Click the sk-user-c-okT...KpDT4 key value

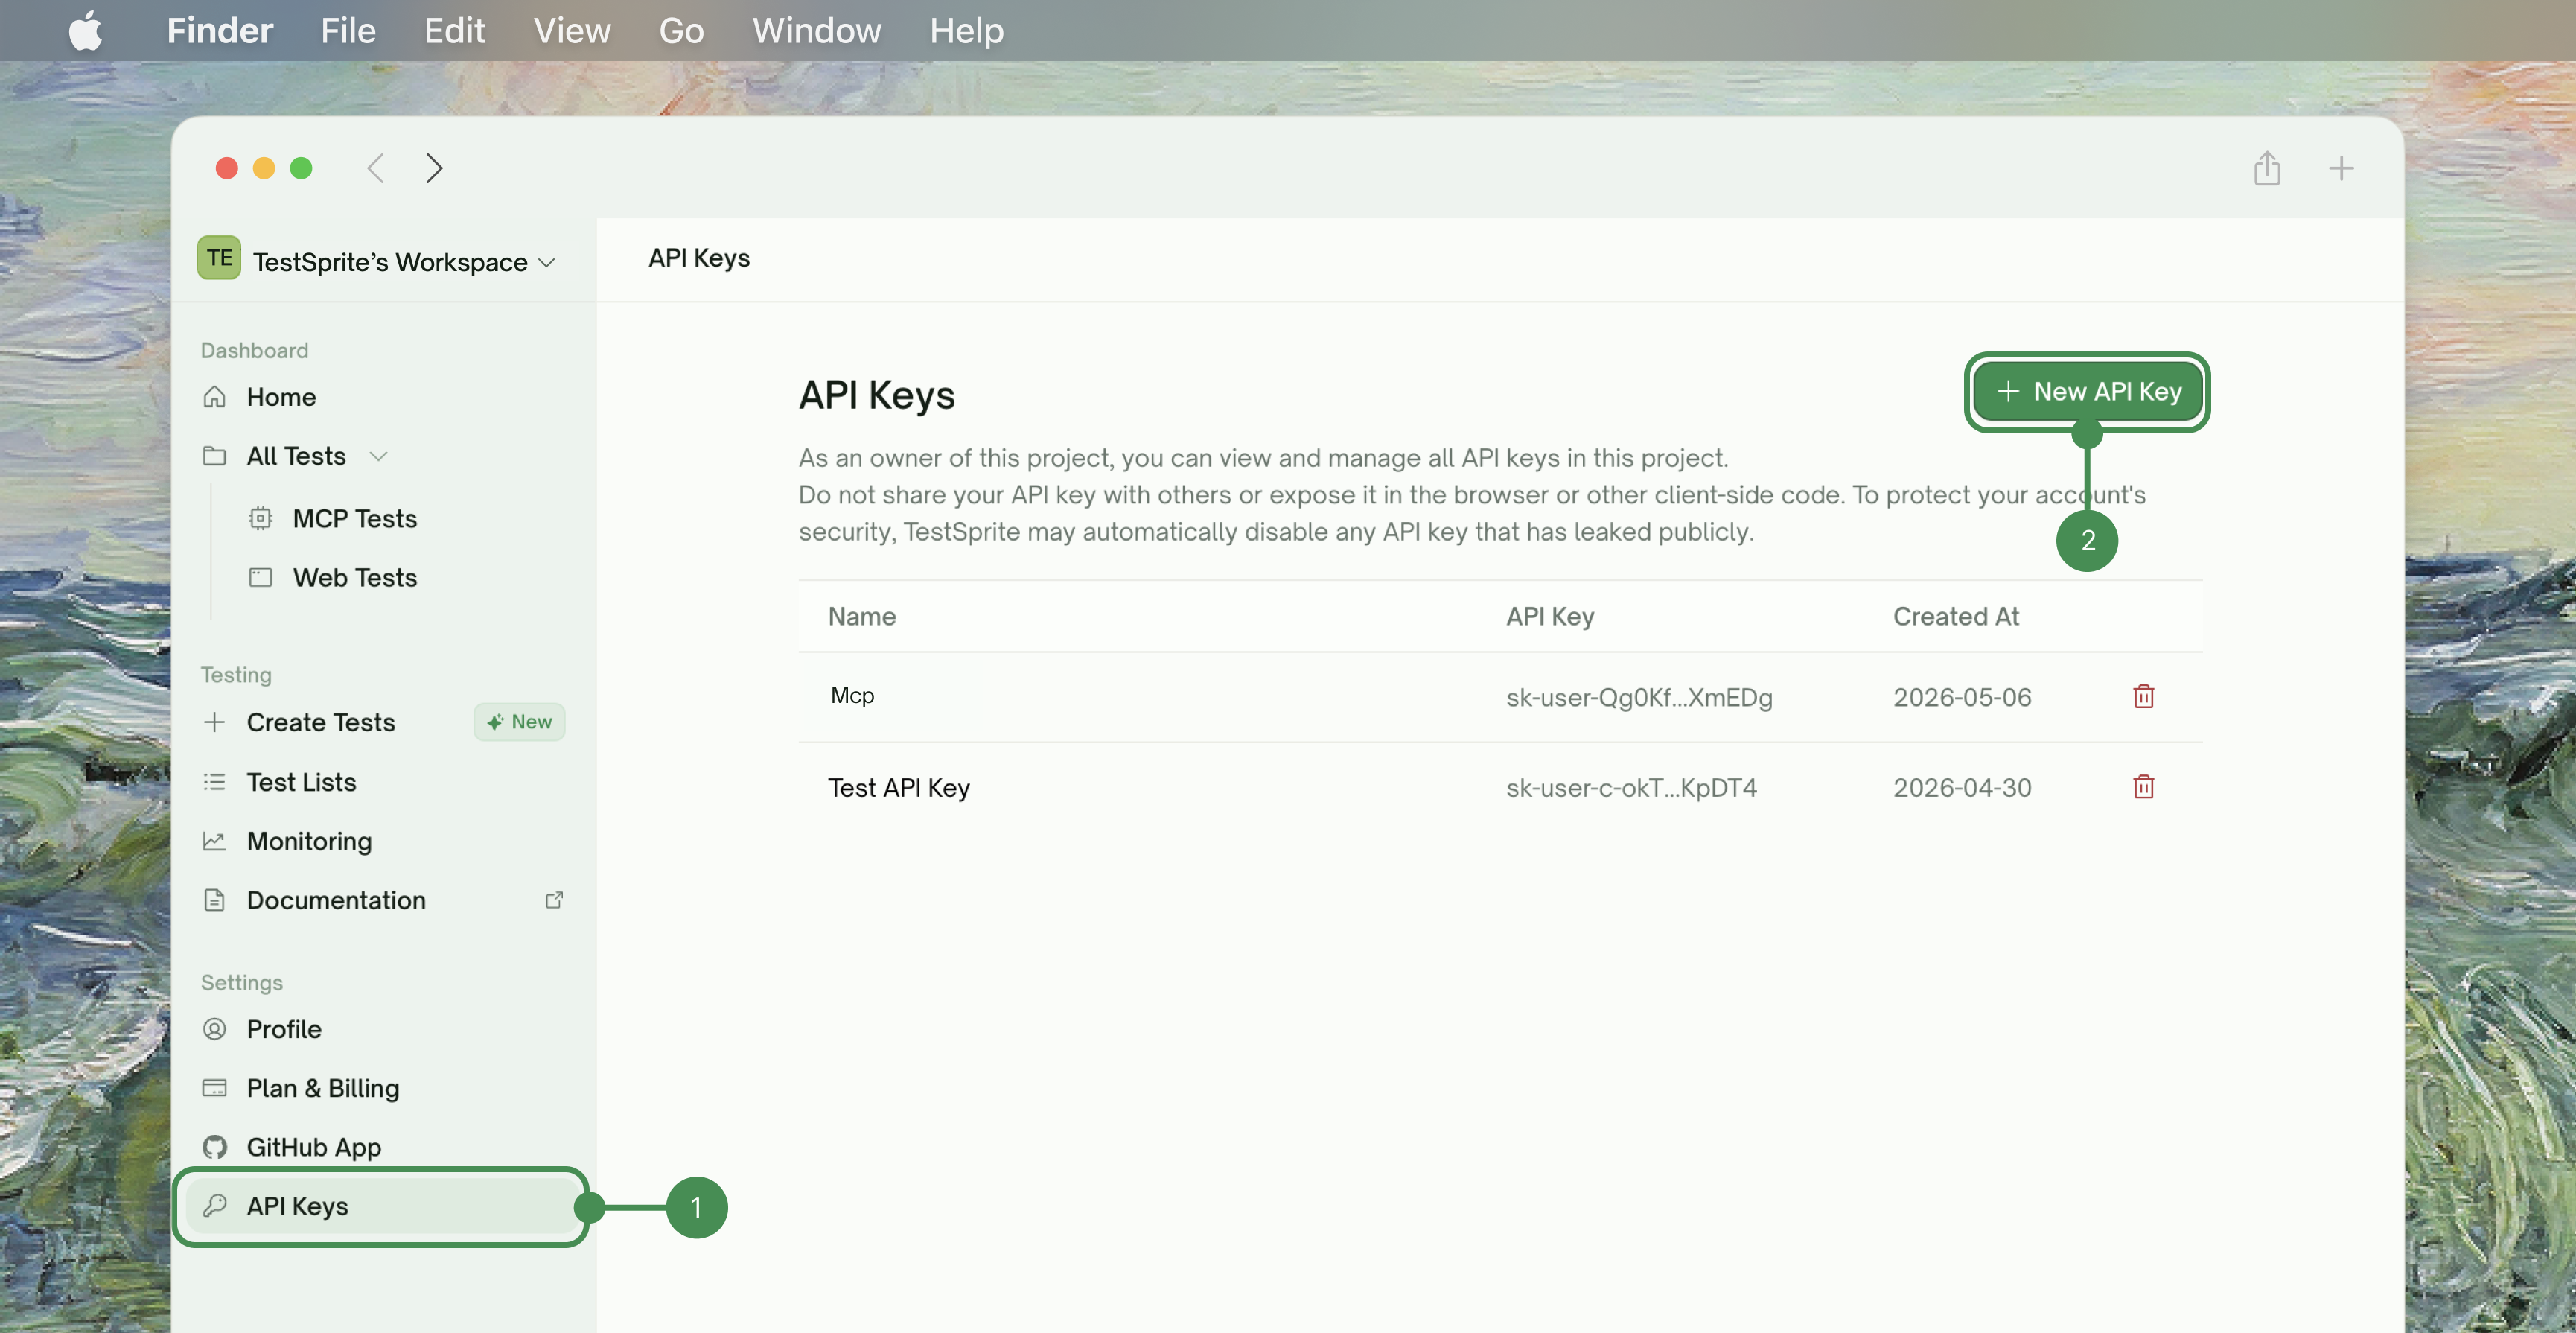(1631, 788)
